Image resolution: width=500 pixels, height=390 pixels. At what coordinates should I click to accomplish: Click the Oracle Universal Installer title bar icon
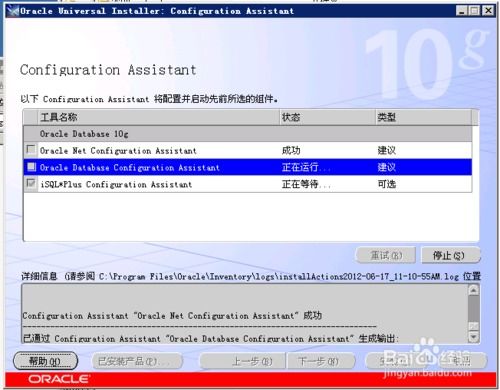point(13,11)
